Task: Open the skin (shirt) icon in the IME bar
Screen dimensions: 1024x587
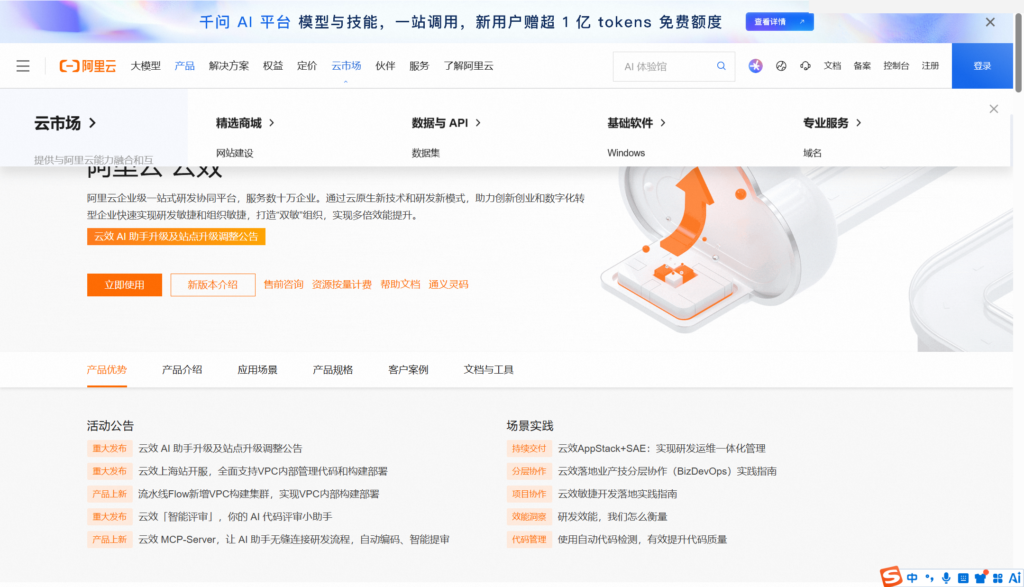Action: click(x=980, y=577)
